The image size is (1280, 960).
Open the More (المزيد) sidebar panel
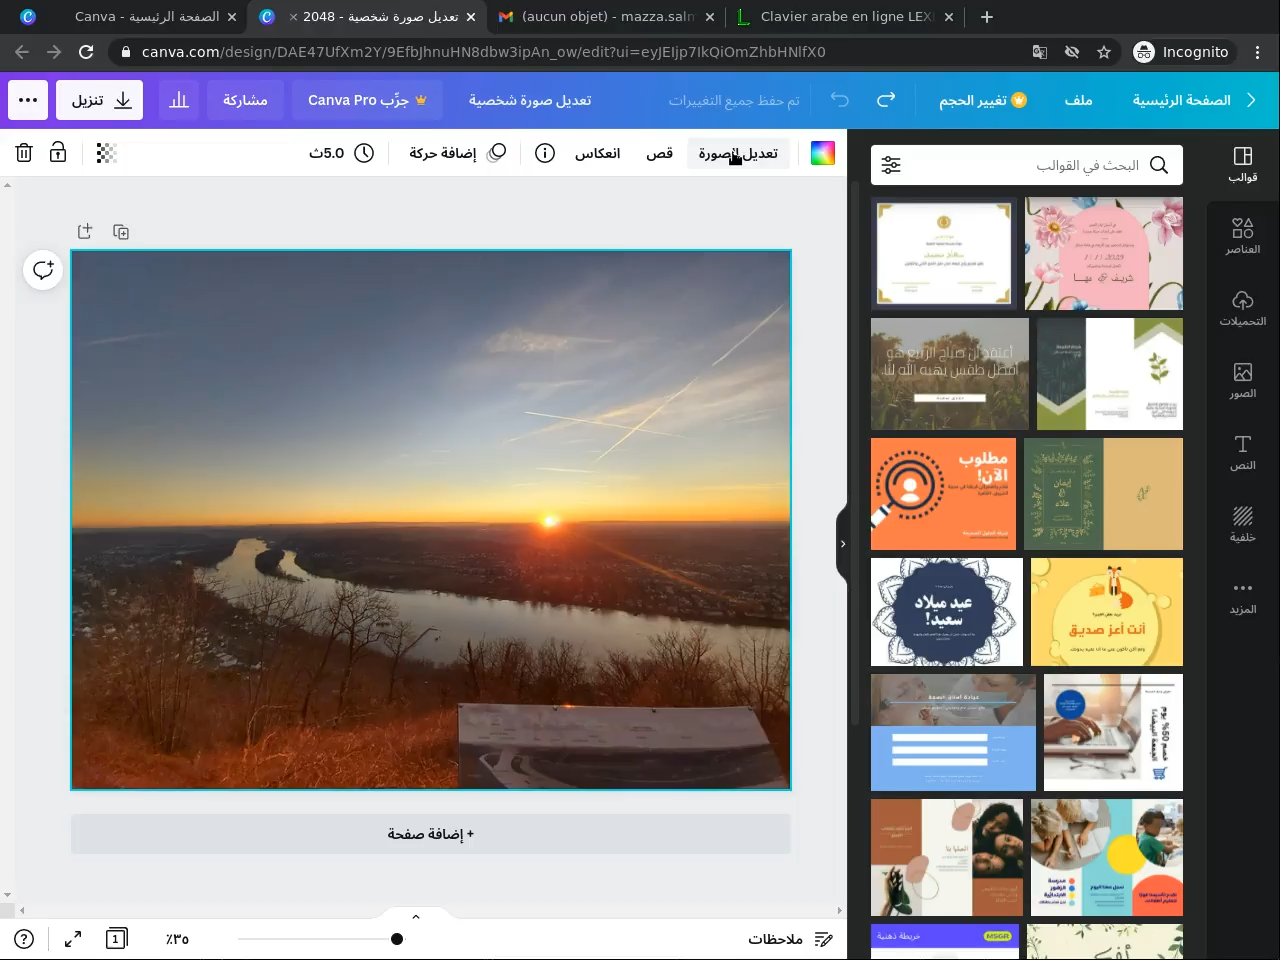coord(1243,596)
